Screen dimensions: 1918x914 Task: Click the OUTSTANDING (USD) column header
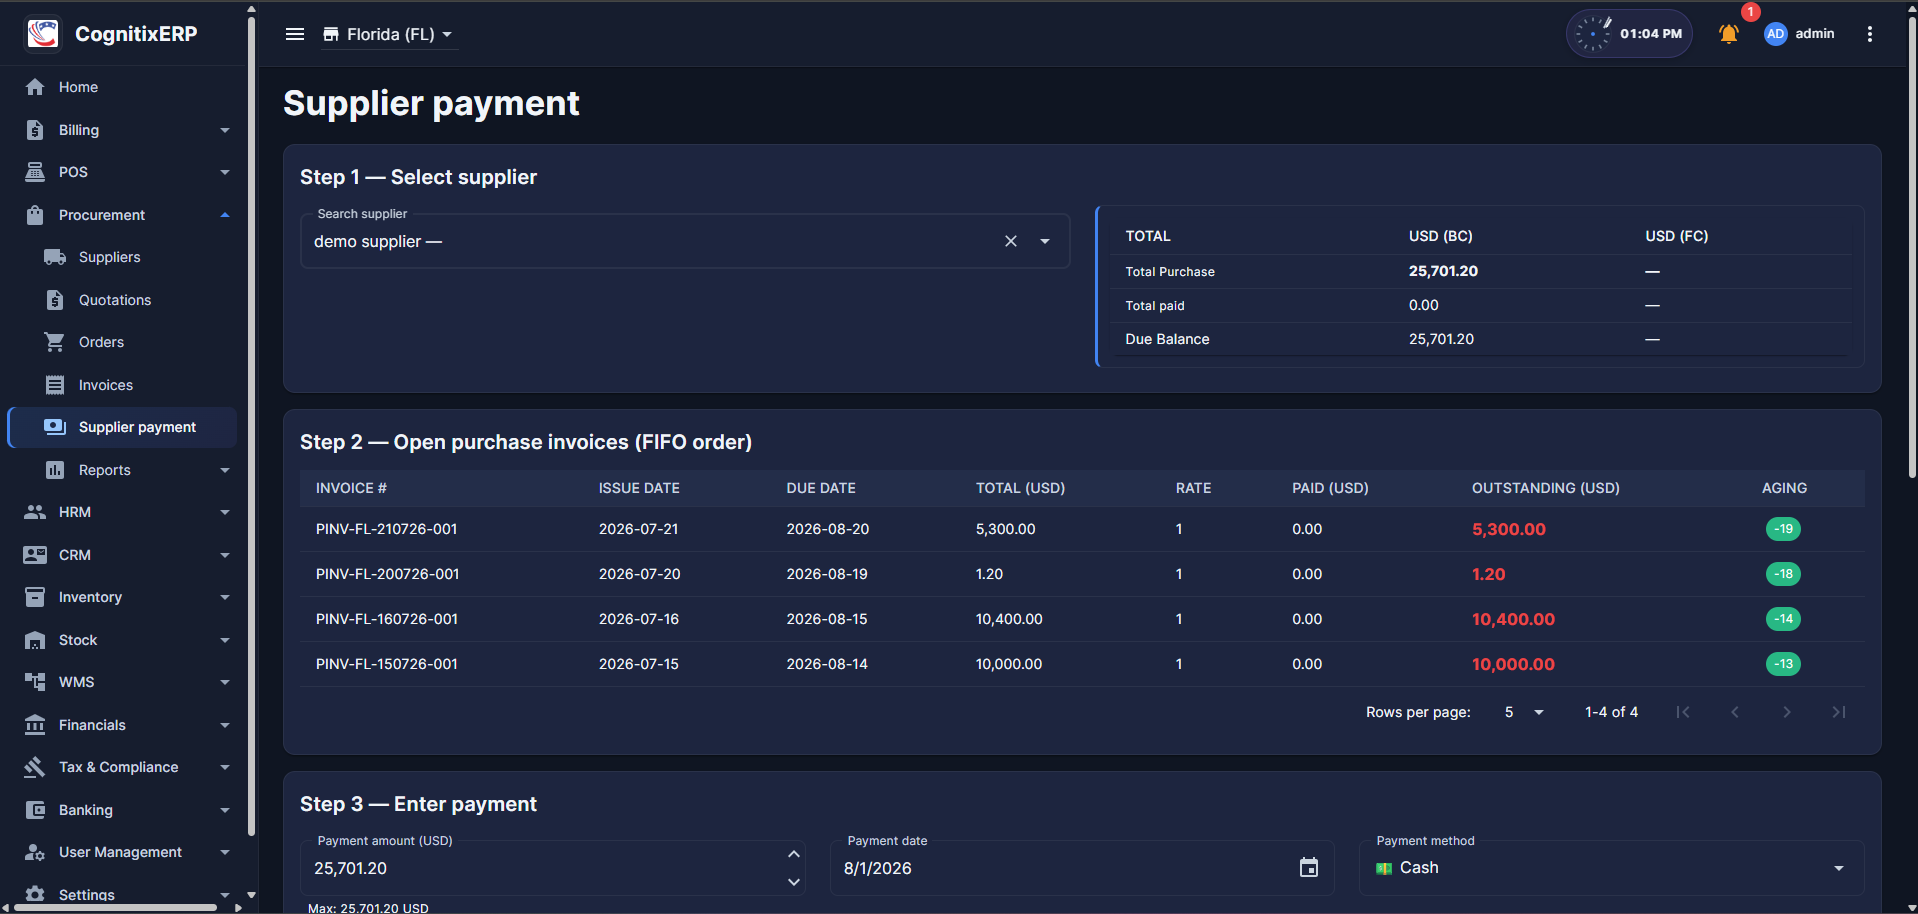[x=1545, y=488]
